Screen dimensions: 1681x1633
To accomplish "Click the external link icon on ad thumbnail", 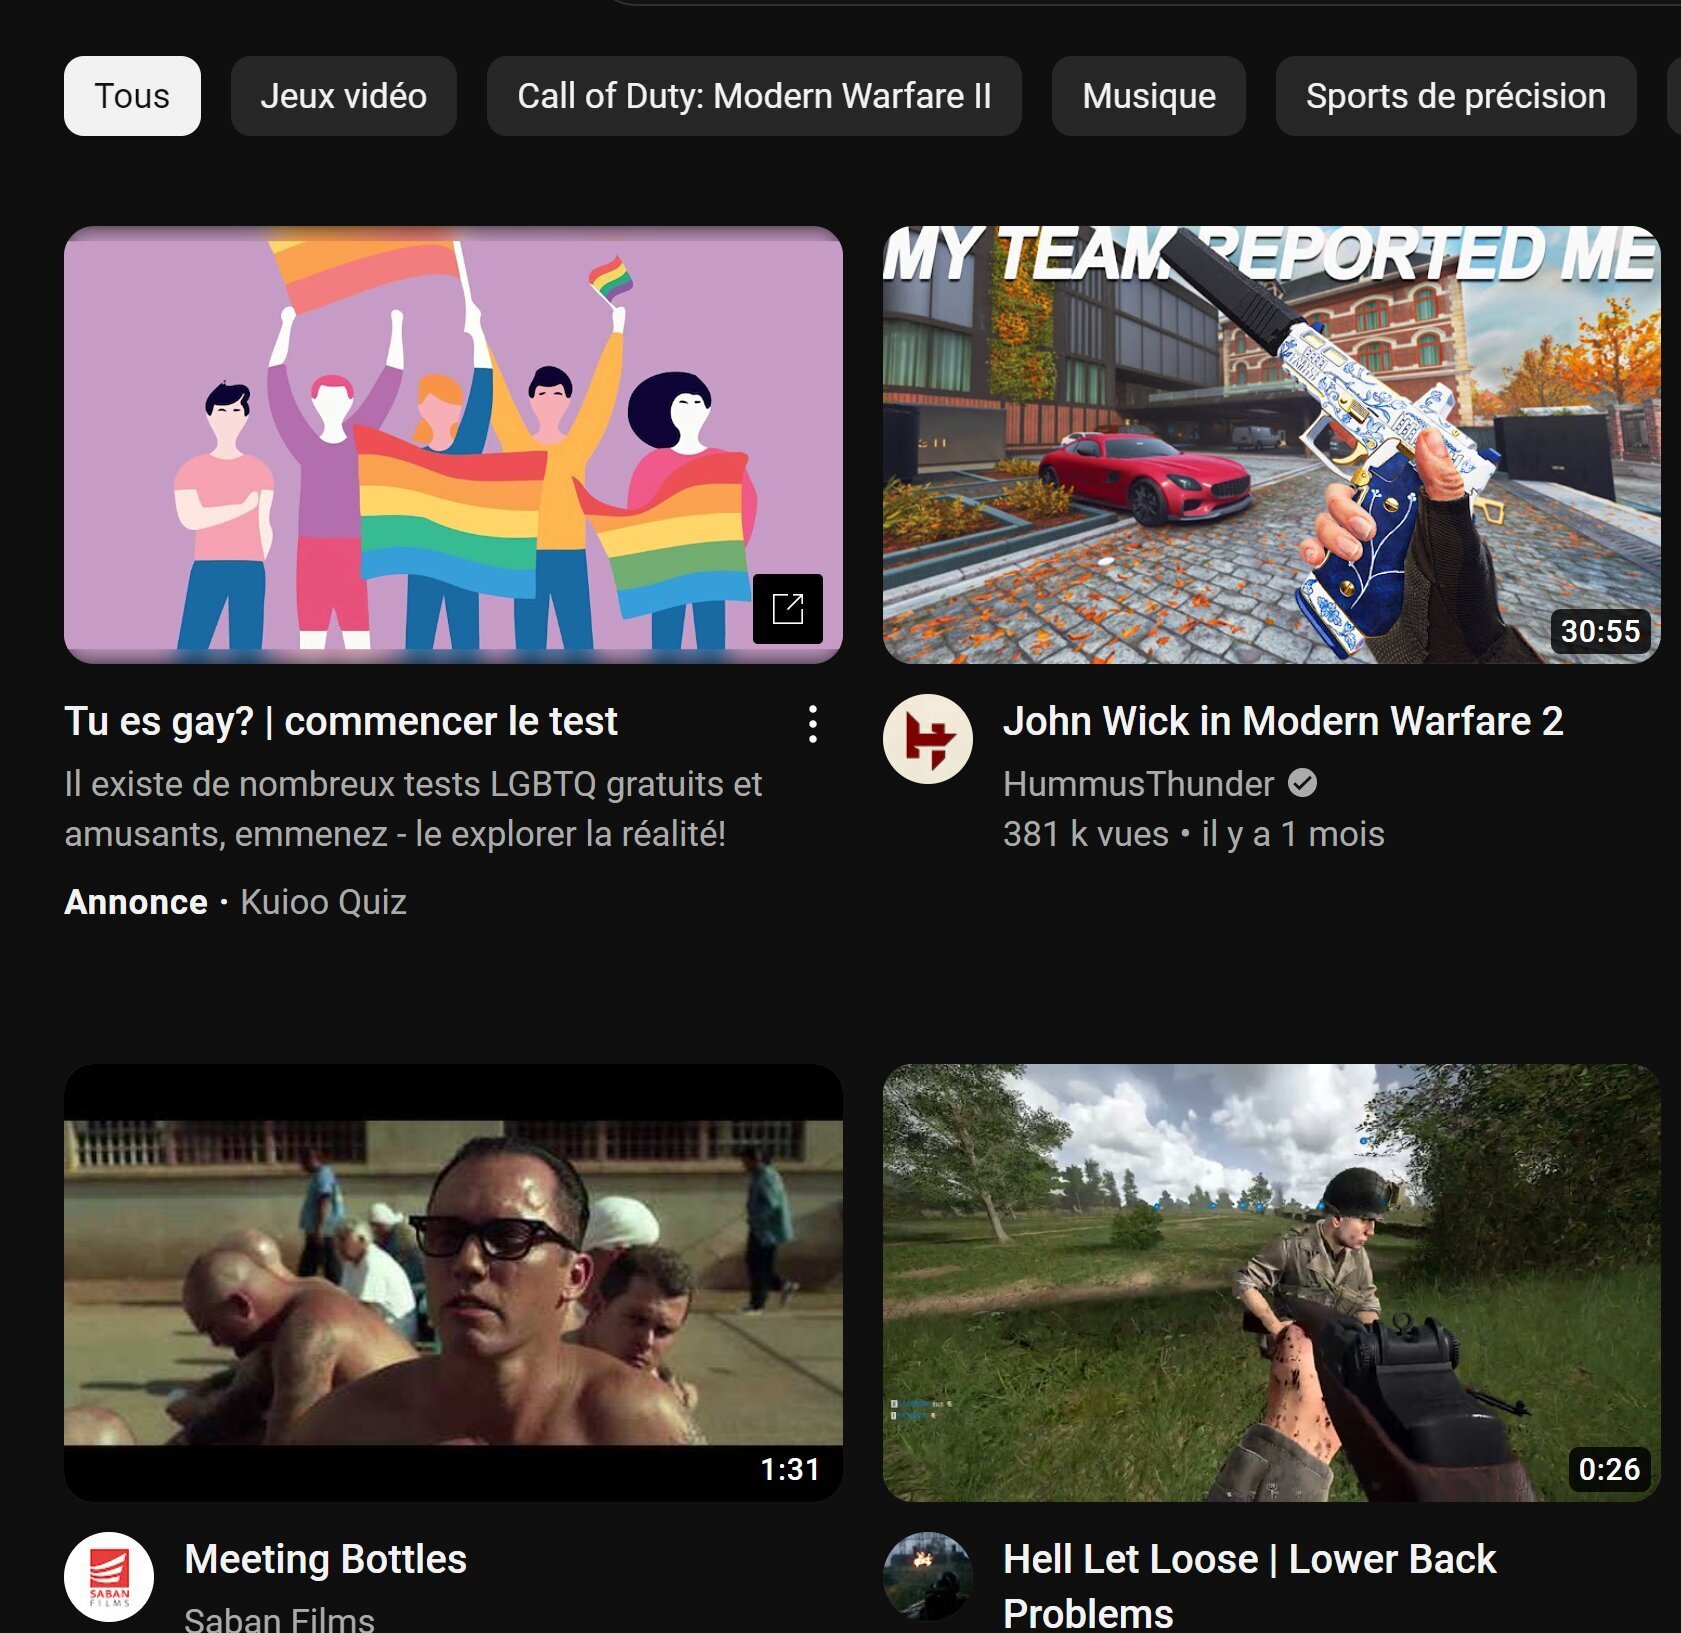I will [788, 608].
